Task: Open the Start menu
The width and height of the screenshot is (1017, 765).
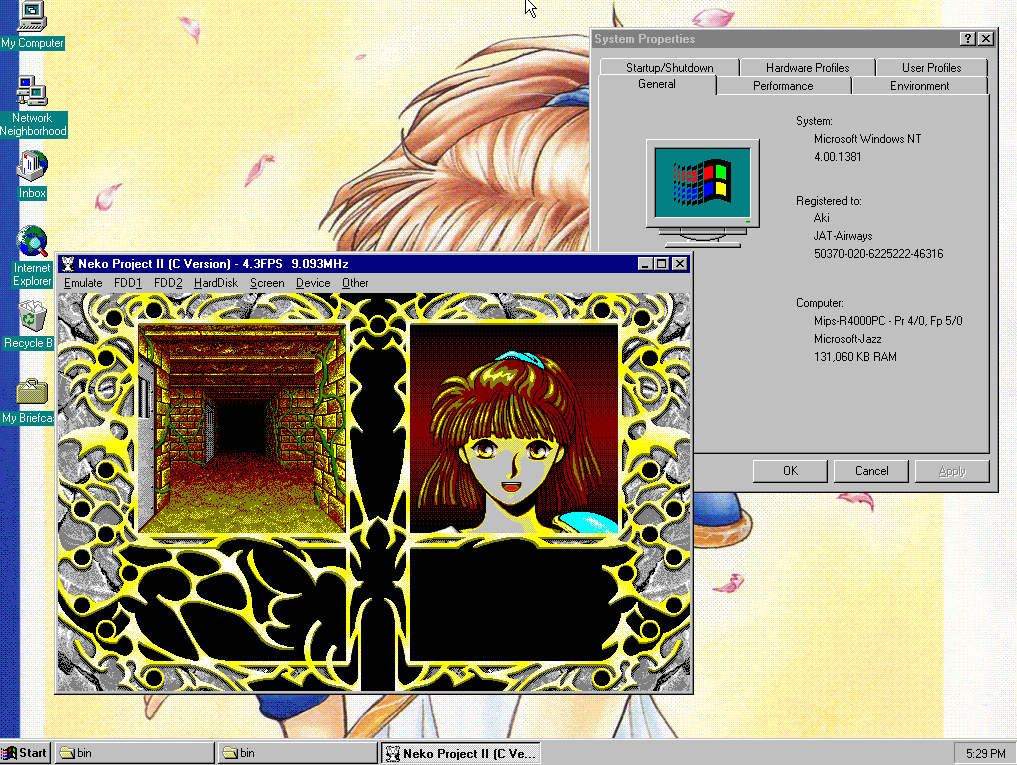Action: [x=26, y=753]
